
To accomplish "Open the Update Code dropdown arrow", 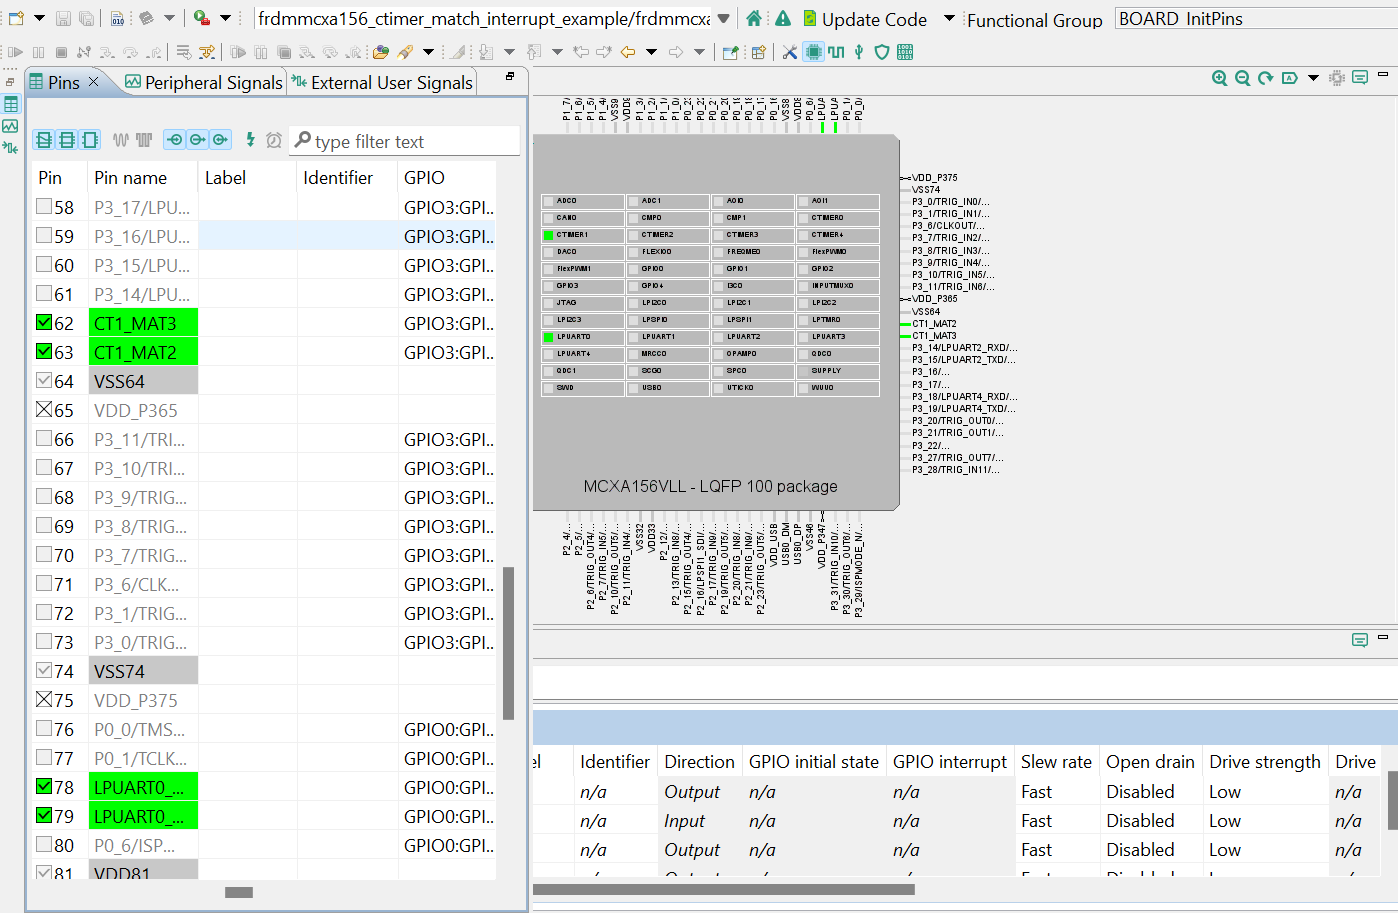I will pyautogui.click(x=947, y=19).
